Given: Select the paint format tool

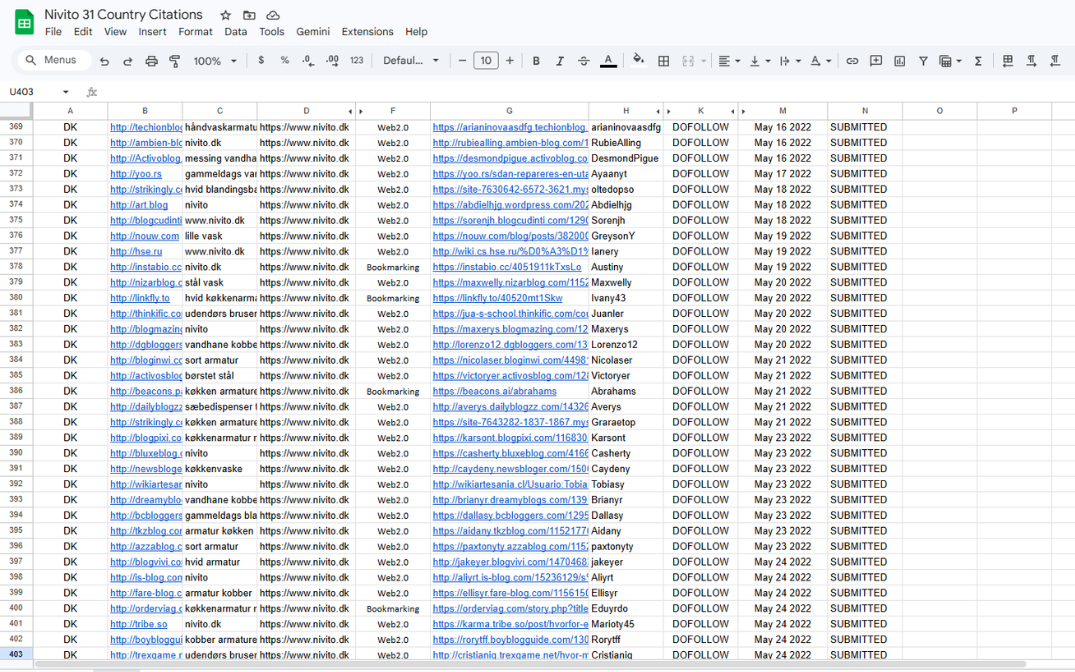Looking at the screenshot, I should (175, 61).
